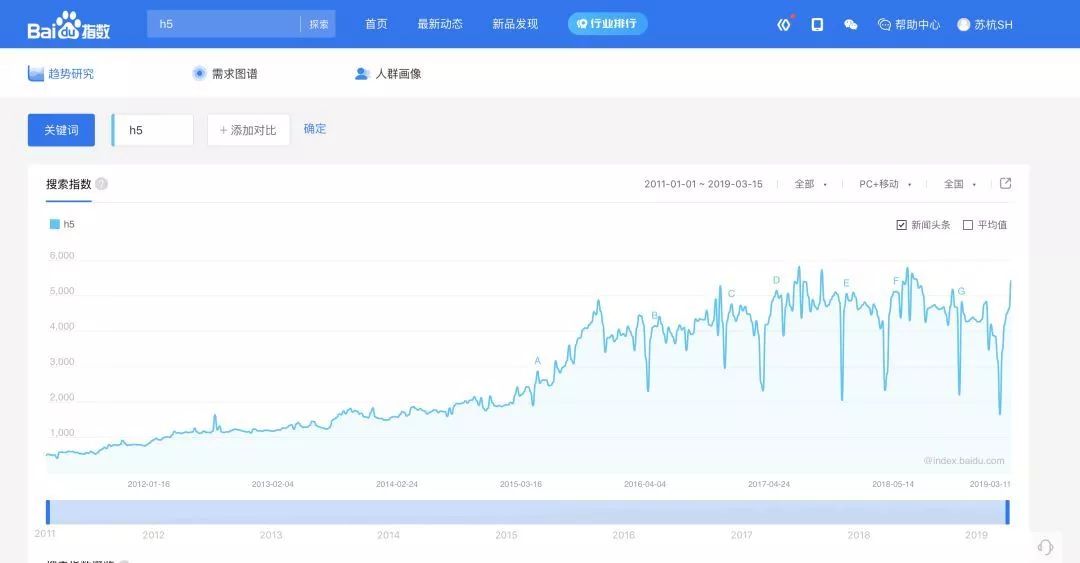Open the date range 2011-01-01 ~ 2019-03-15 picker
This screenshot has width=1080, height=563.
703,184
